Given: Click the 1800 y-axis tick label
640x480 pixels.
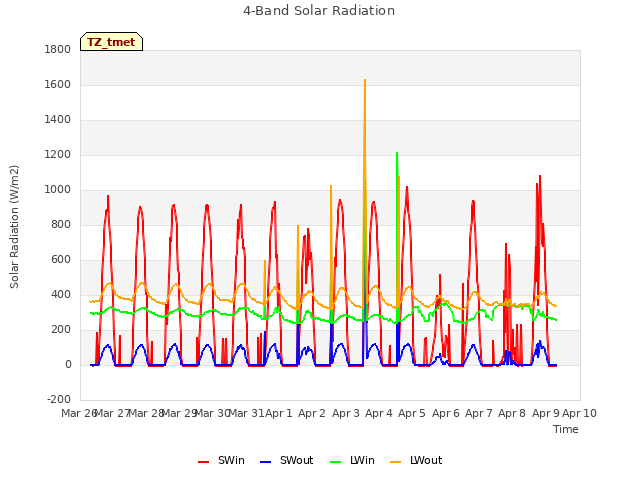Looking at the screenshot, I should [x=58, y=49].
